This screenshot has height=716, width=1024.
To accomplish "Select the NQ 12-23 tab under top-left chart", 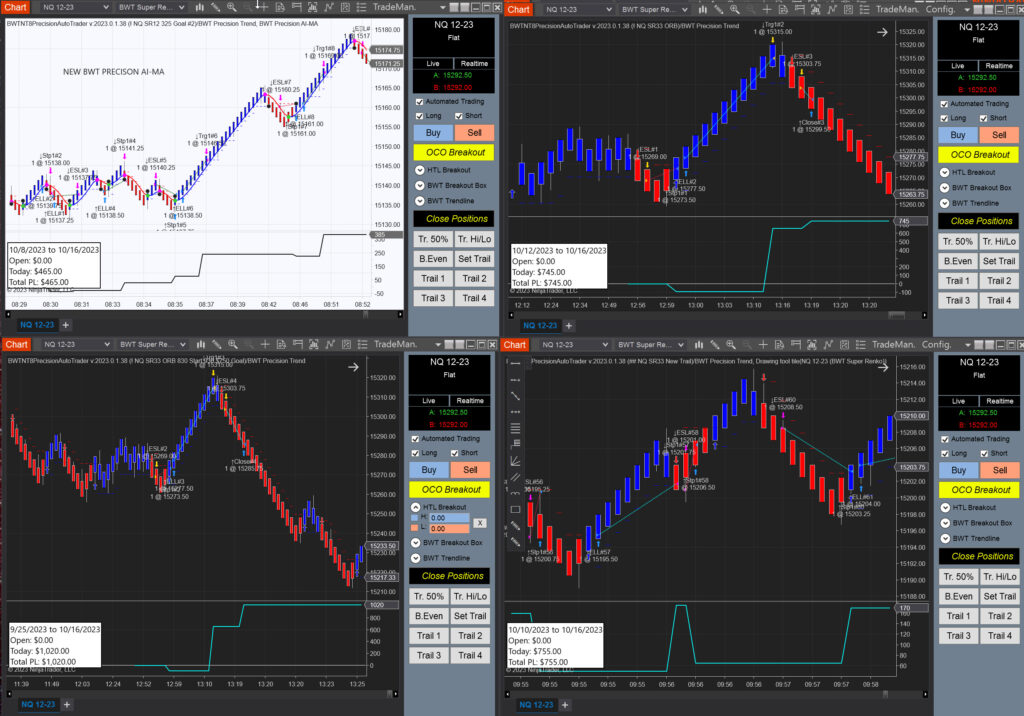I will (x=38, y=325).
